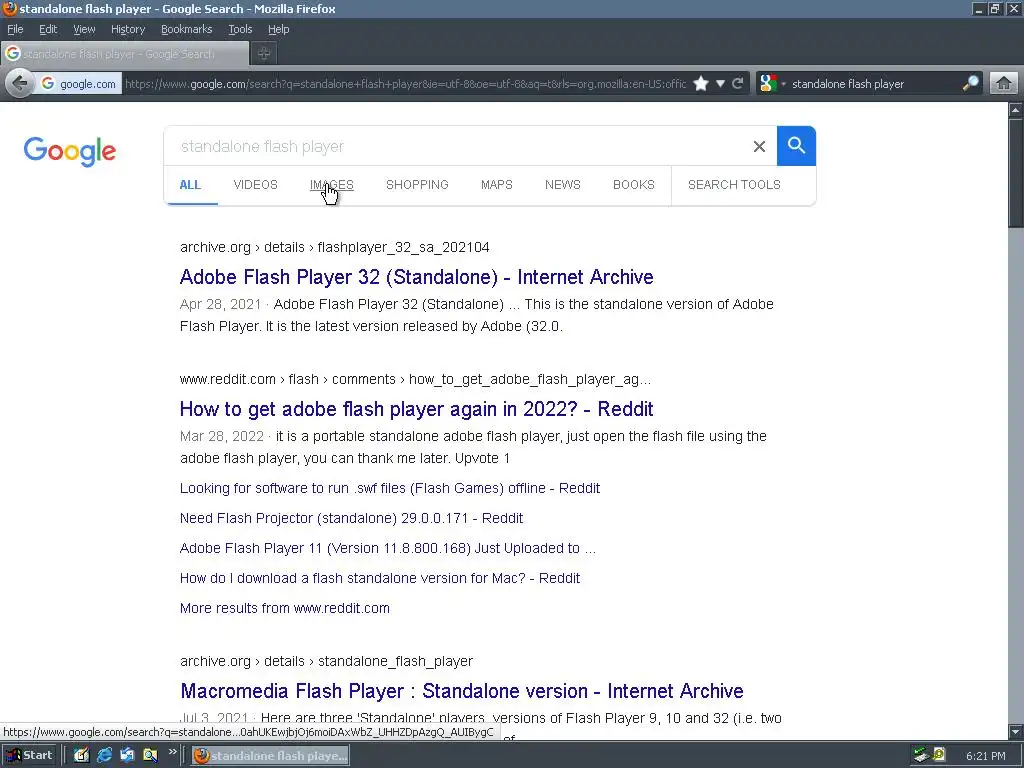
Task: Select the 'standalone flash player' browser tab
Action: (125, 54)
